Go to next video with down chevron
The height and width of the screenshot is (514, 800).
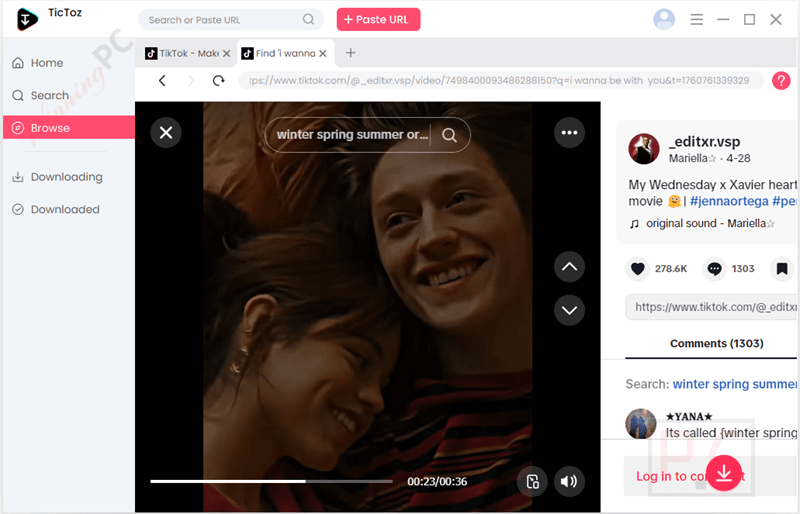pos(569,310)
